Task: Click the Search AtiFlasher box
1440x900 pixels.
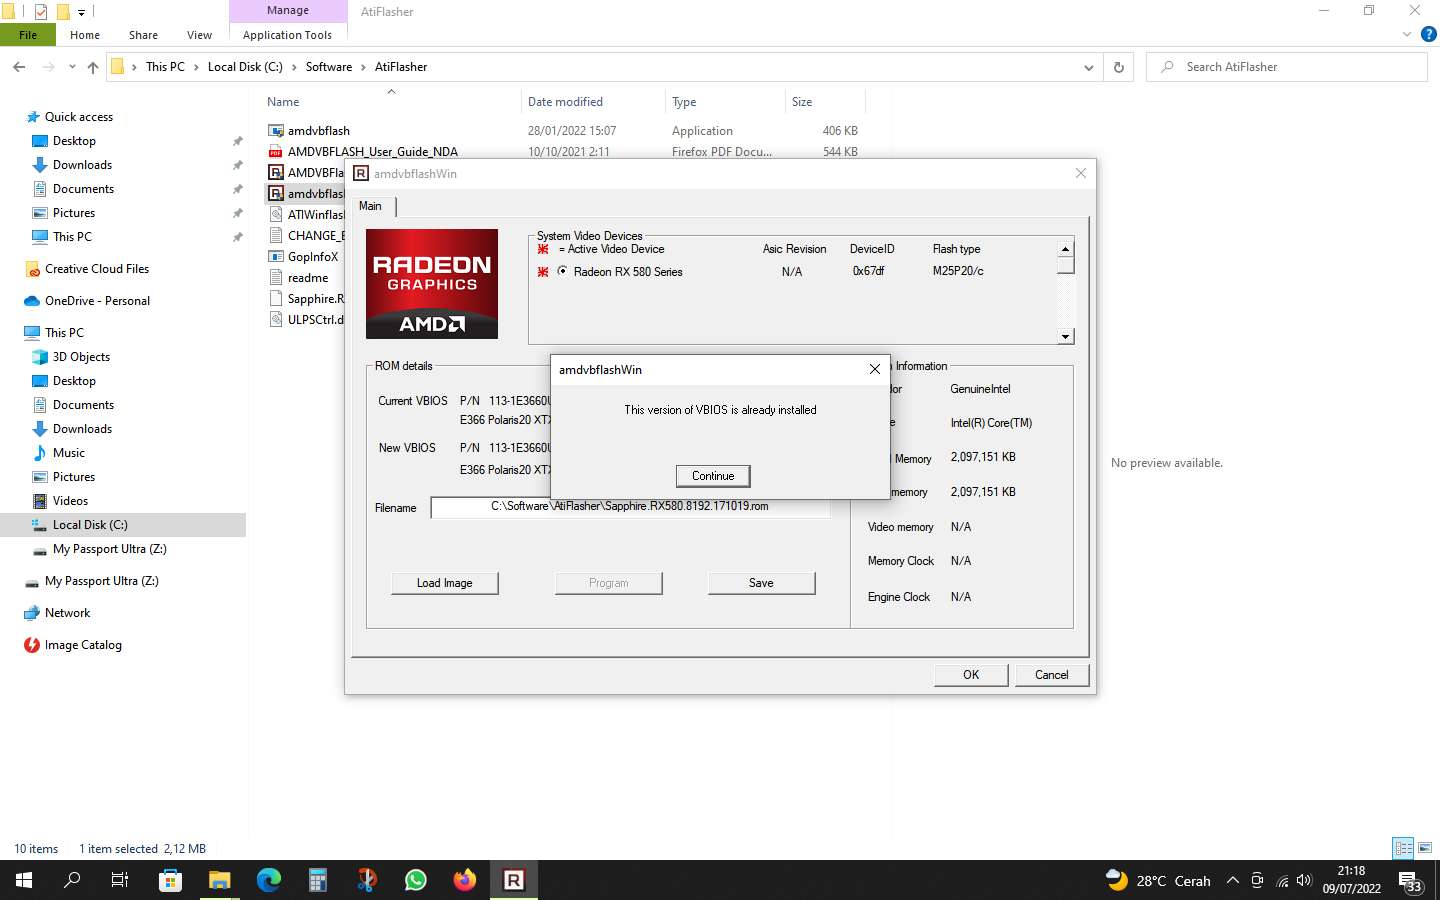Action: point(1286,67)
